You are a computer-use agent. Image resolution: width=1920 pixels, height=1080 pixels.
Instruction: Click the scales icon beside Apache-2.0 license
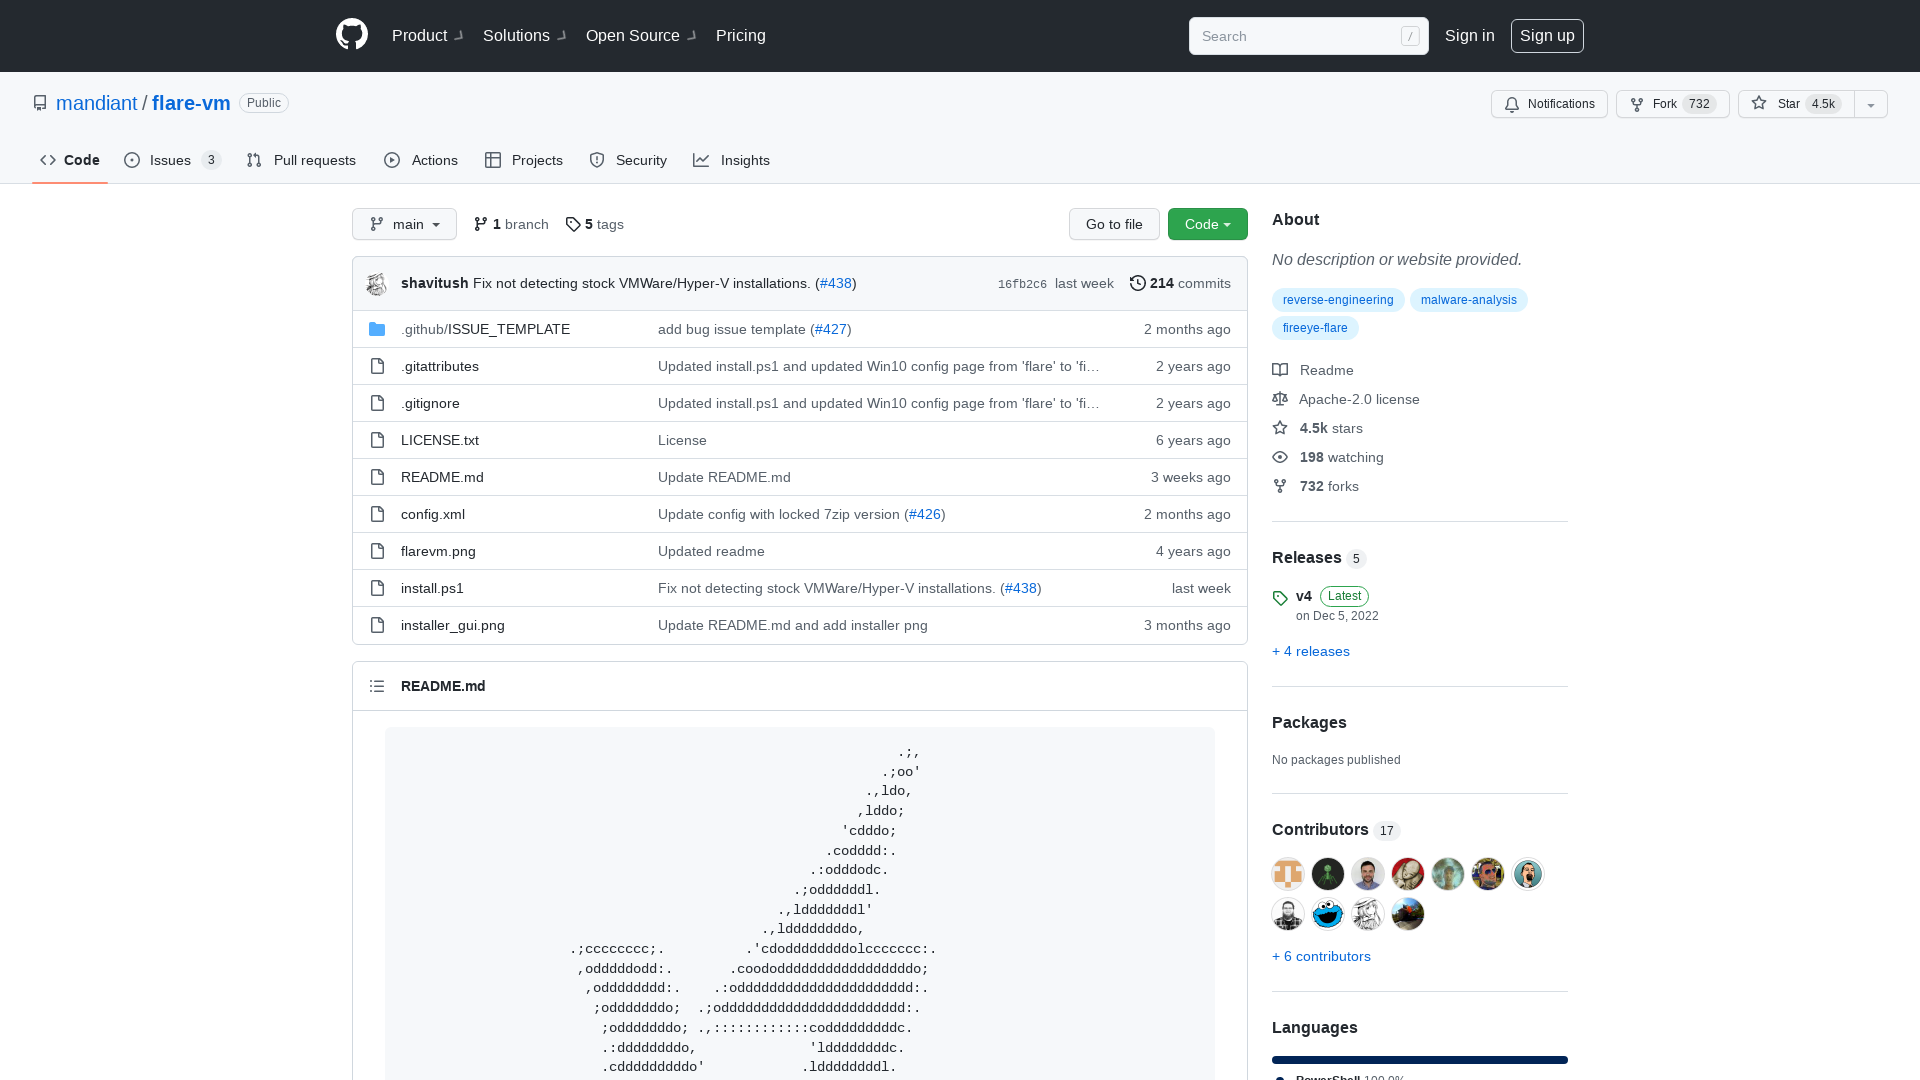[1280, 399]
